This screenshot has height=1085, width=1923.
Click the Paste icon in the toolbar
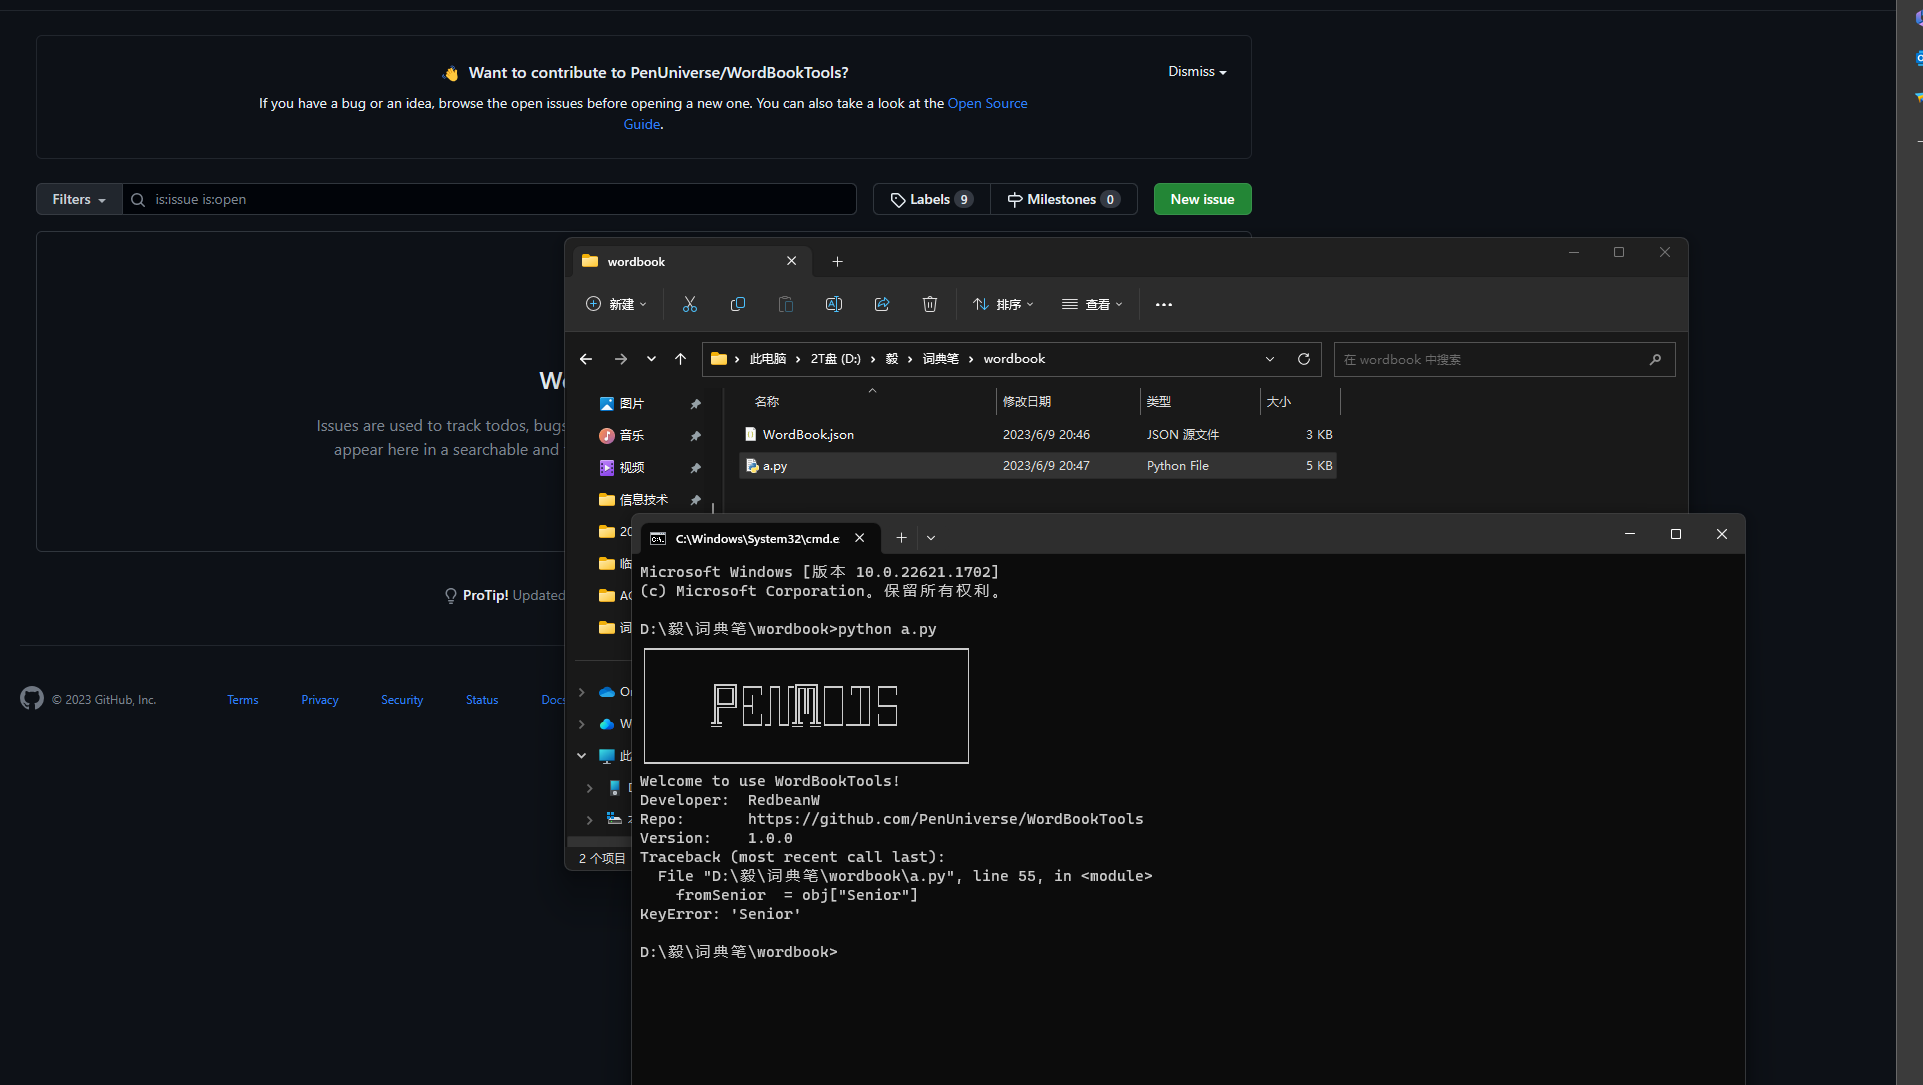pos(785,304)
